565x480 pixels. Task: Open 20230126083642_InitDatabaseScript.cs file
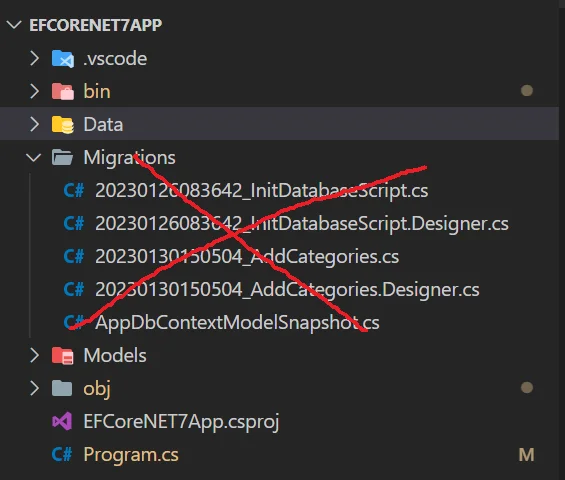coord(262,191)
